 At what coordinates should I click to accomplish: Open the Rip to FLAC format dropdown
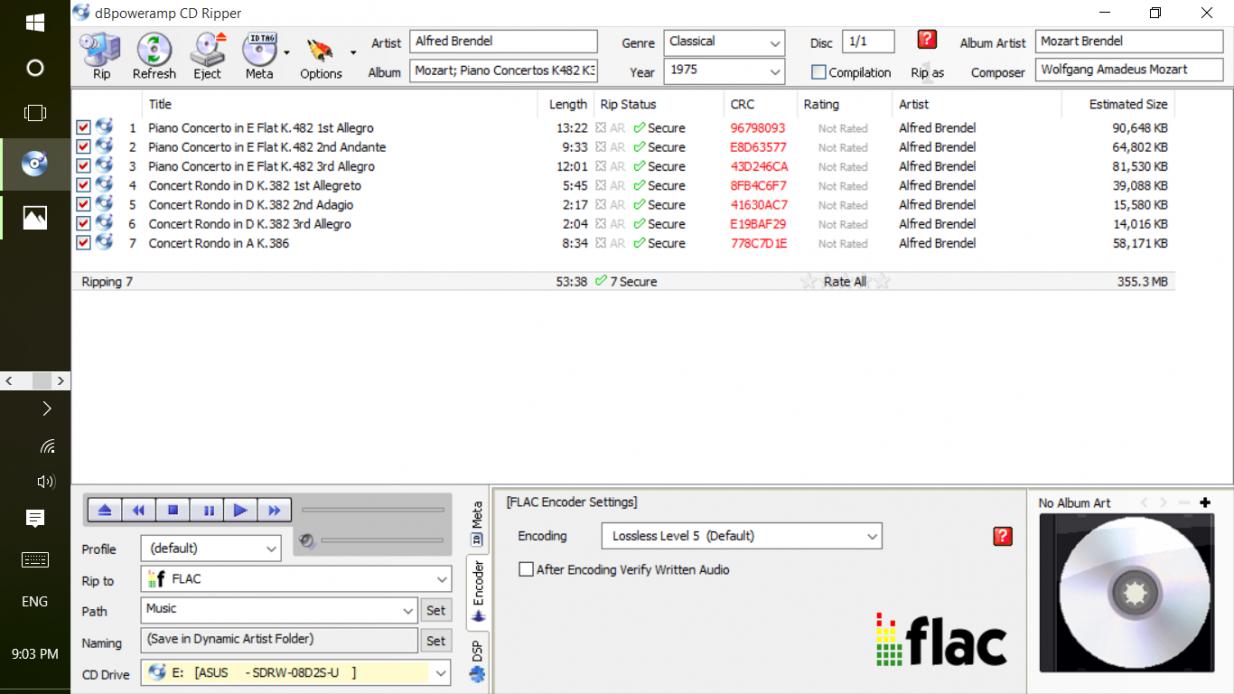442,579
